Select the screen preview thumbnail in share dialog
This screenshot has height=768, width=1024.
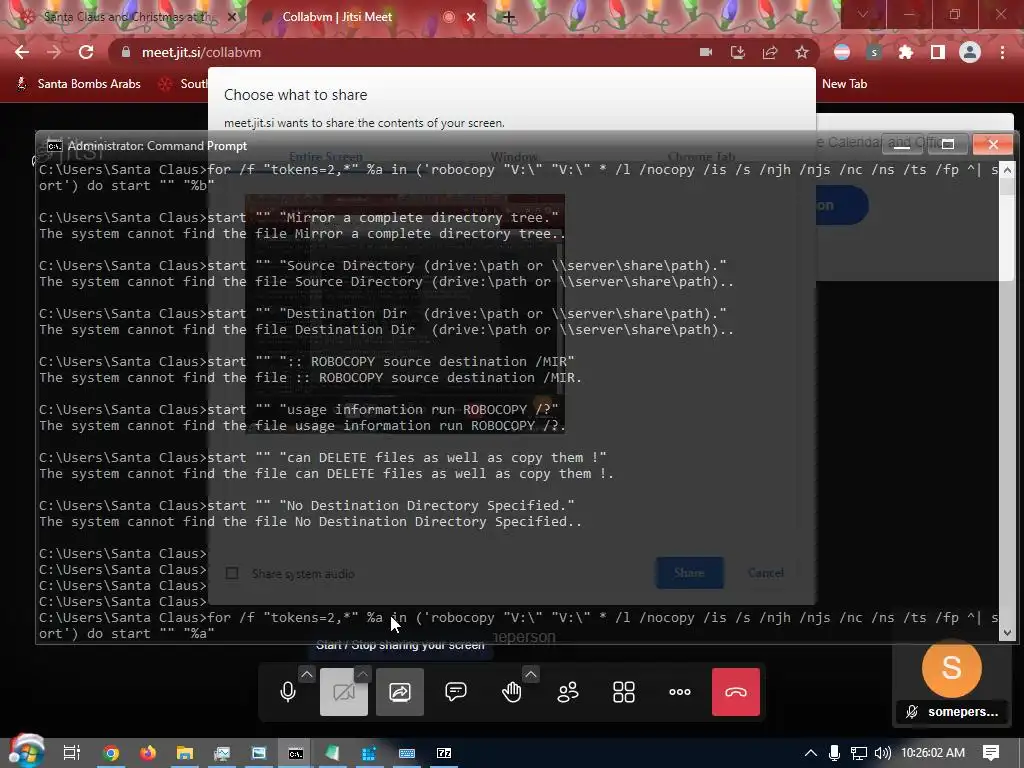coord(405,313)
